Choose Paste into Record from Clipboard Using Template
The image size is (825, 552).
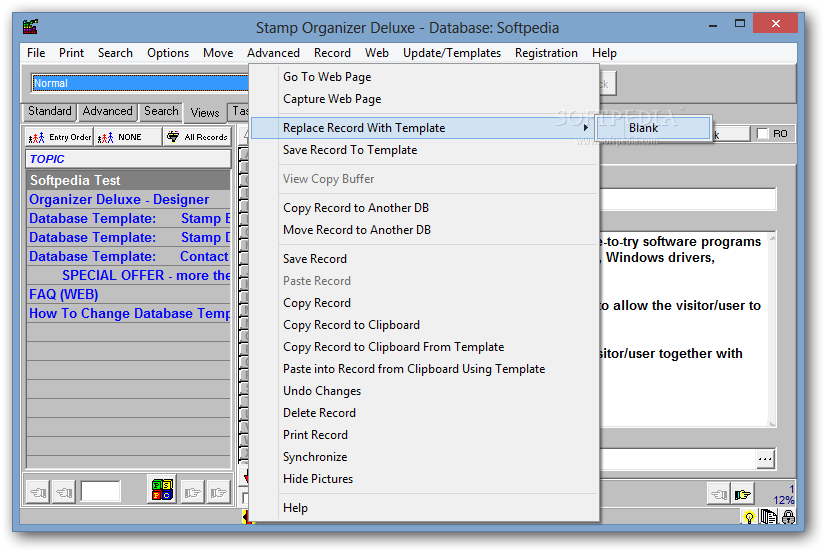(425, 369)
